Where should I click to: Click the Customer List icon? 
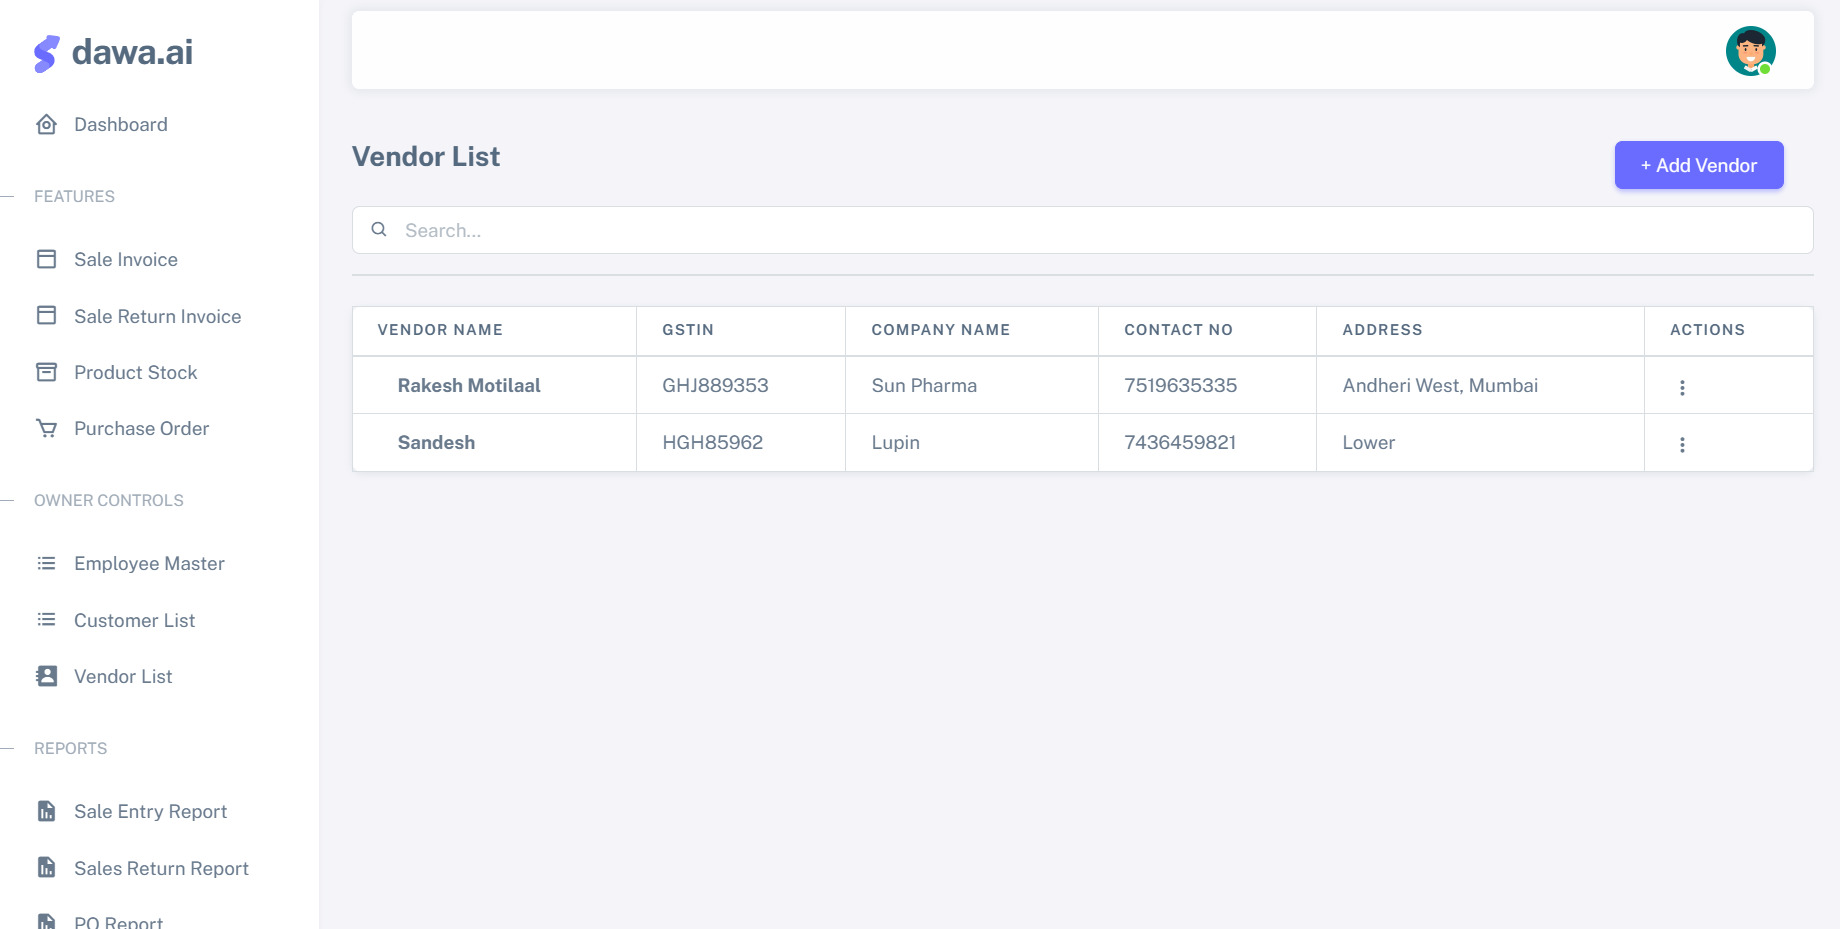point(46,620)
